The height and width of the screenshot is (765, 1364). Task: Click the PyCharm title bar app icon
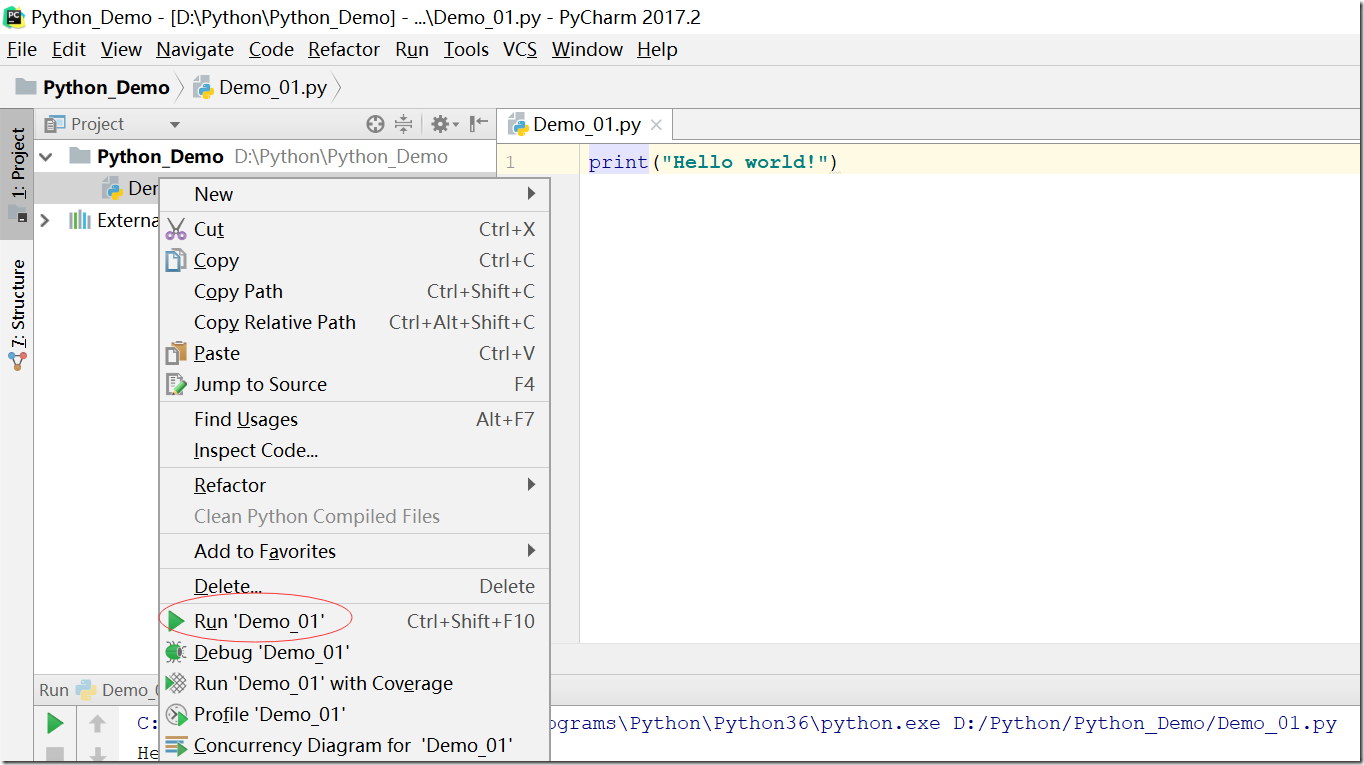pos(14,16)
